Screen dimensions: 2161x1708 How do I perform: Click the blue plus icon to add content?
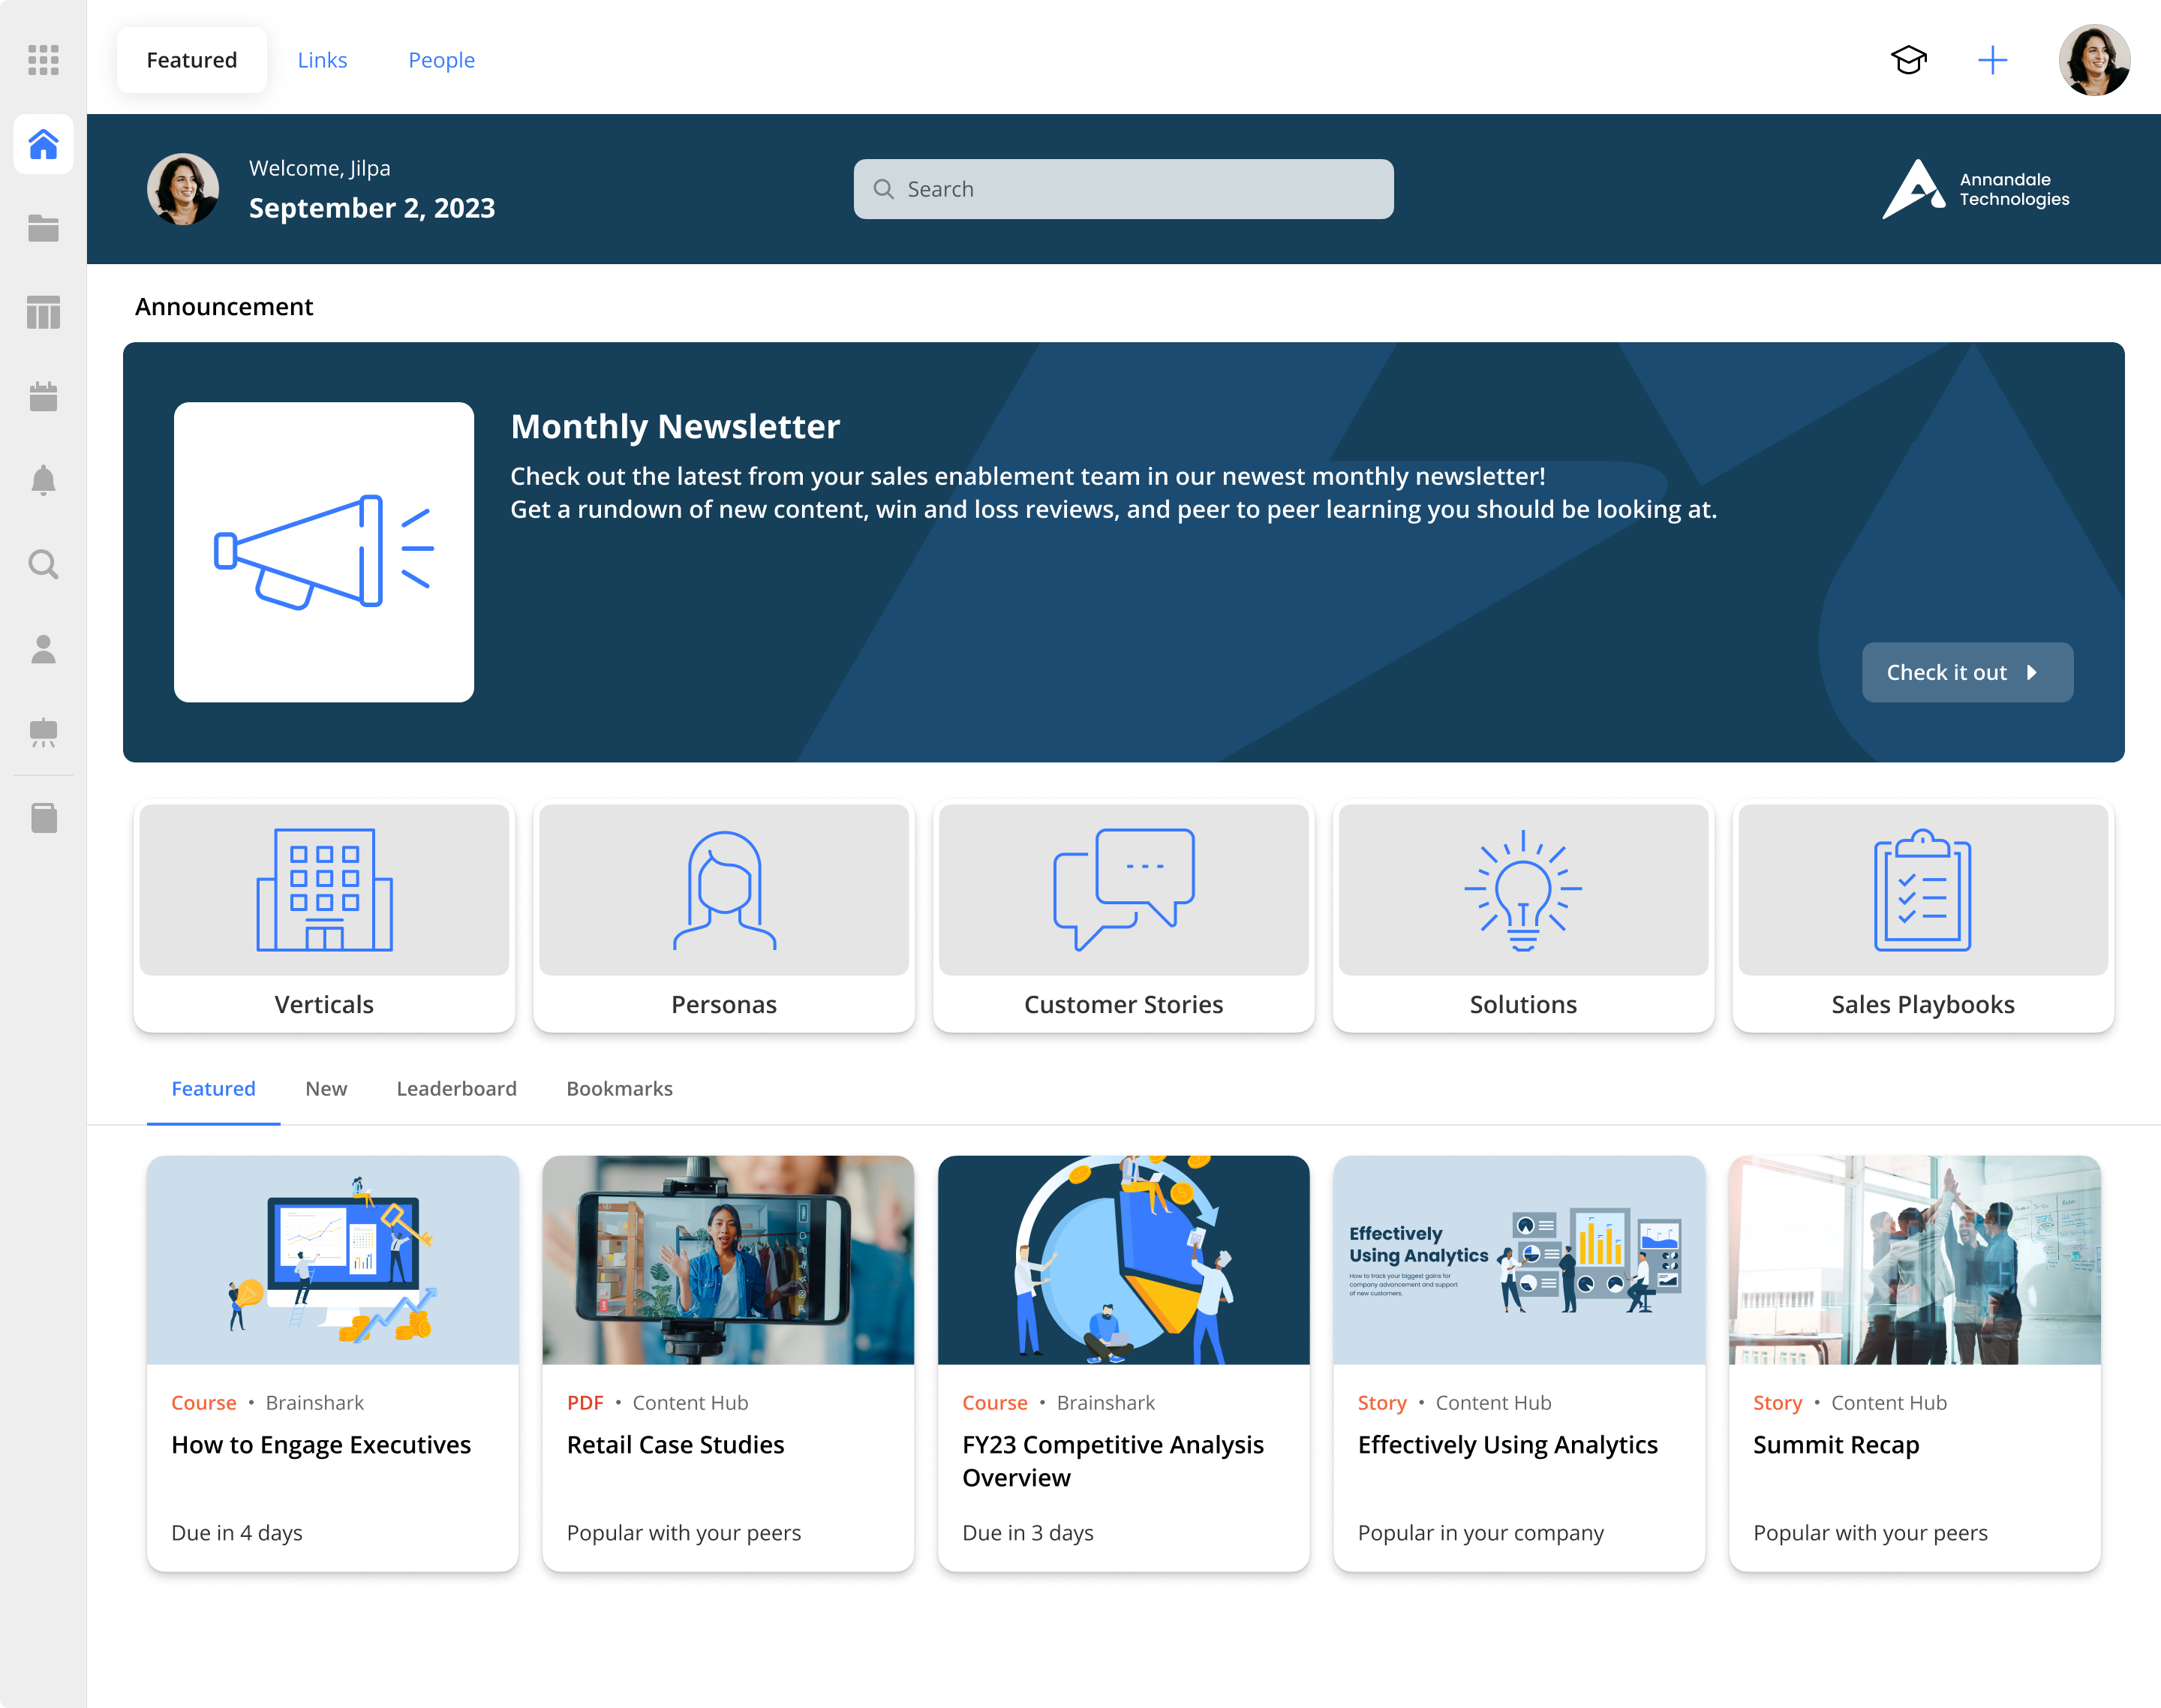1992,60
